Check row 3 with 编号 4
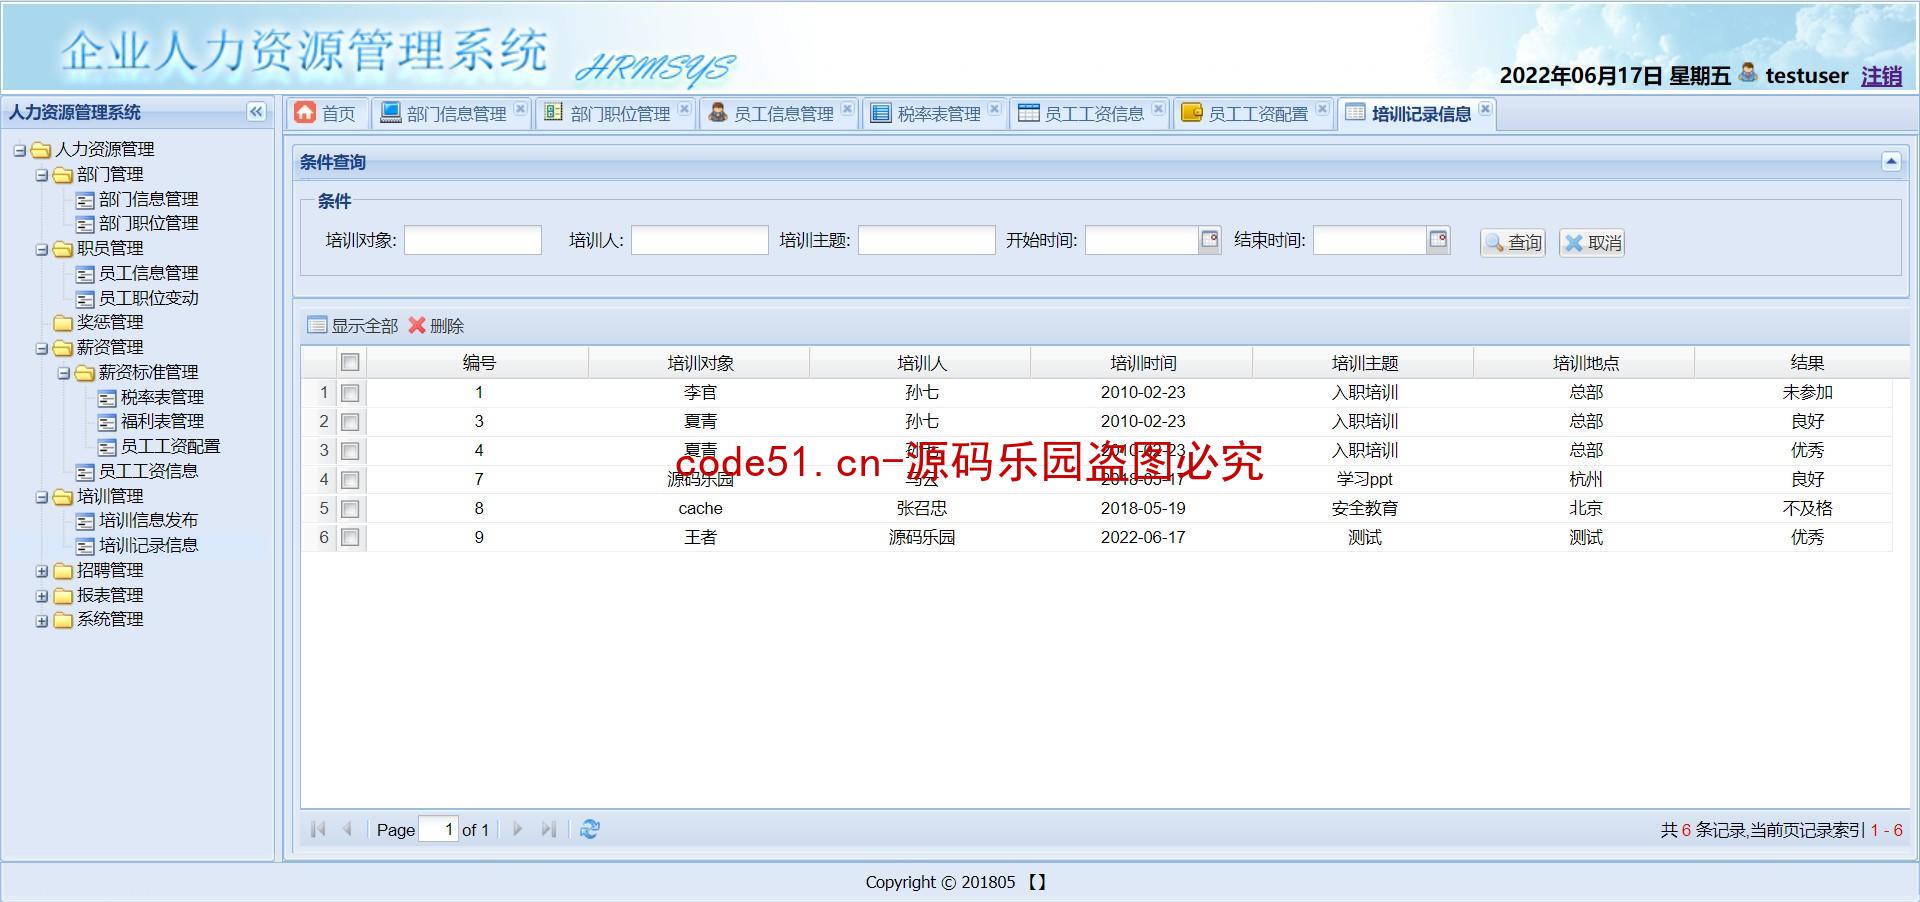The image size is (1920, 902). click(x=350, y=451)
